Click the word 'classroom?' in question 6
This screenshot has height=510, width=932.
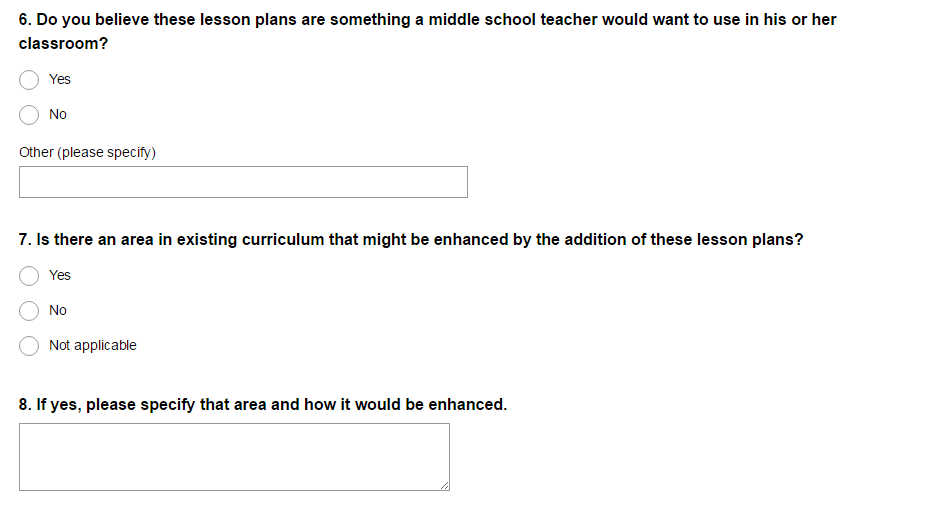63,44
